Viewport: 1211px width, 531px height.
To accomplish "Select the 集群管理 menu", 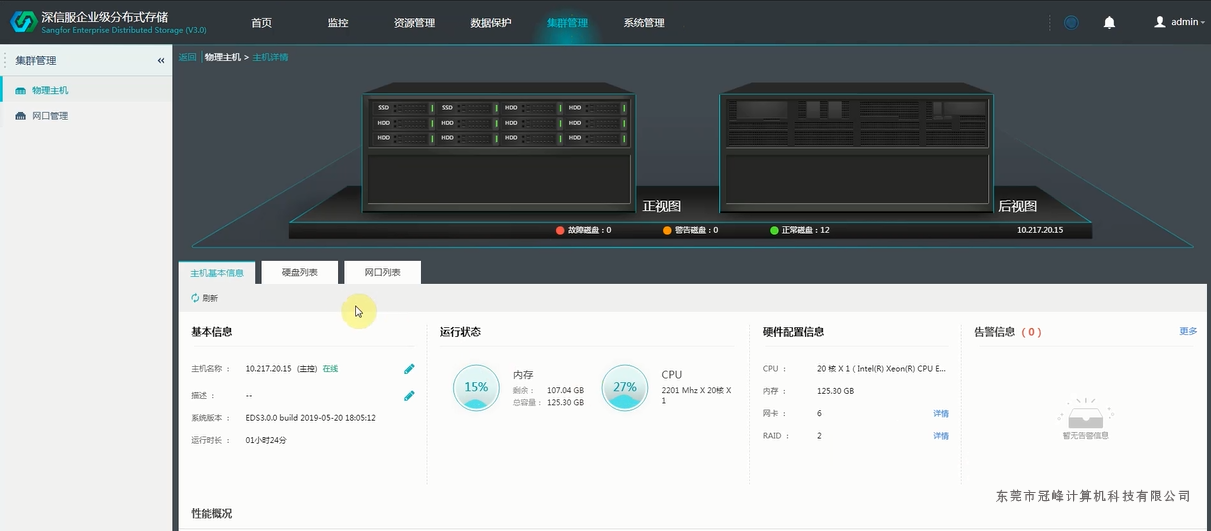I will (567, 22).
